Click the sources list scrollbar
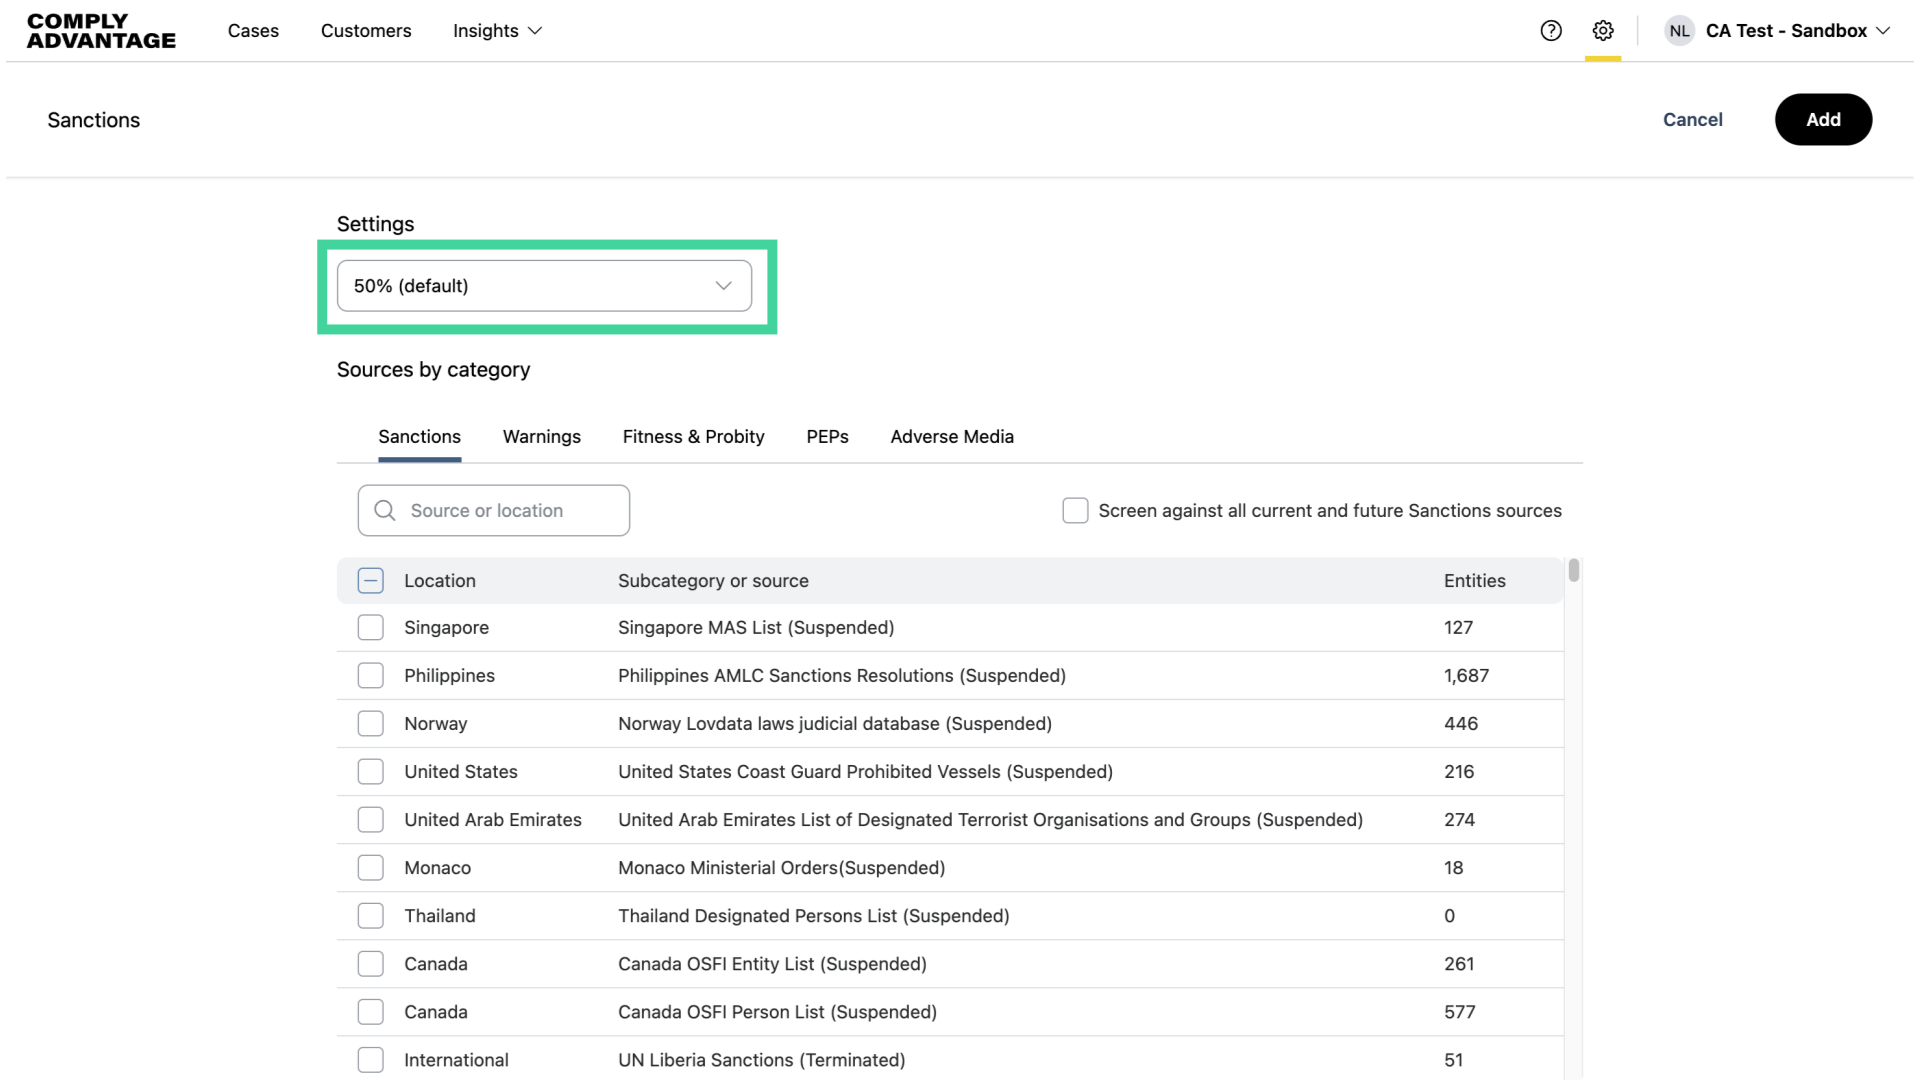Image resolution: width=1920 pixels, height=1080 pixels. 1573,571
